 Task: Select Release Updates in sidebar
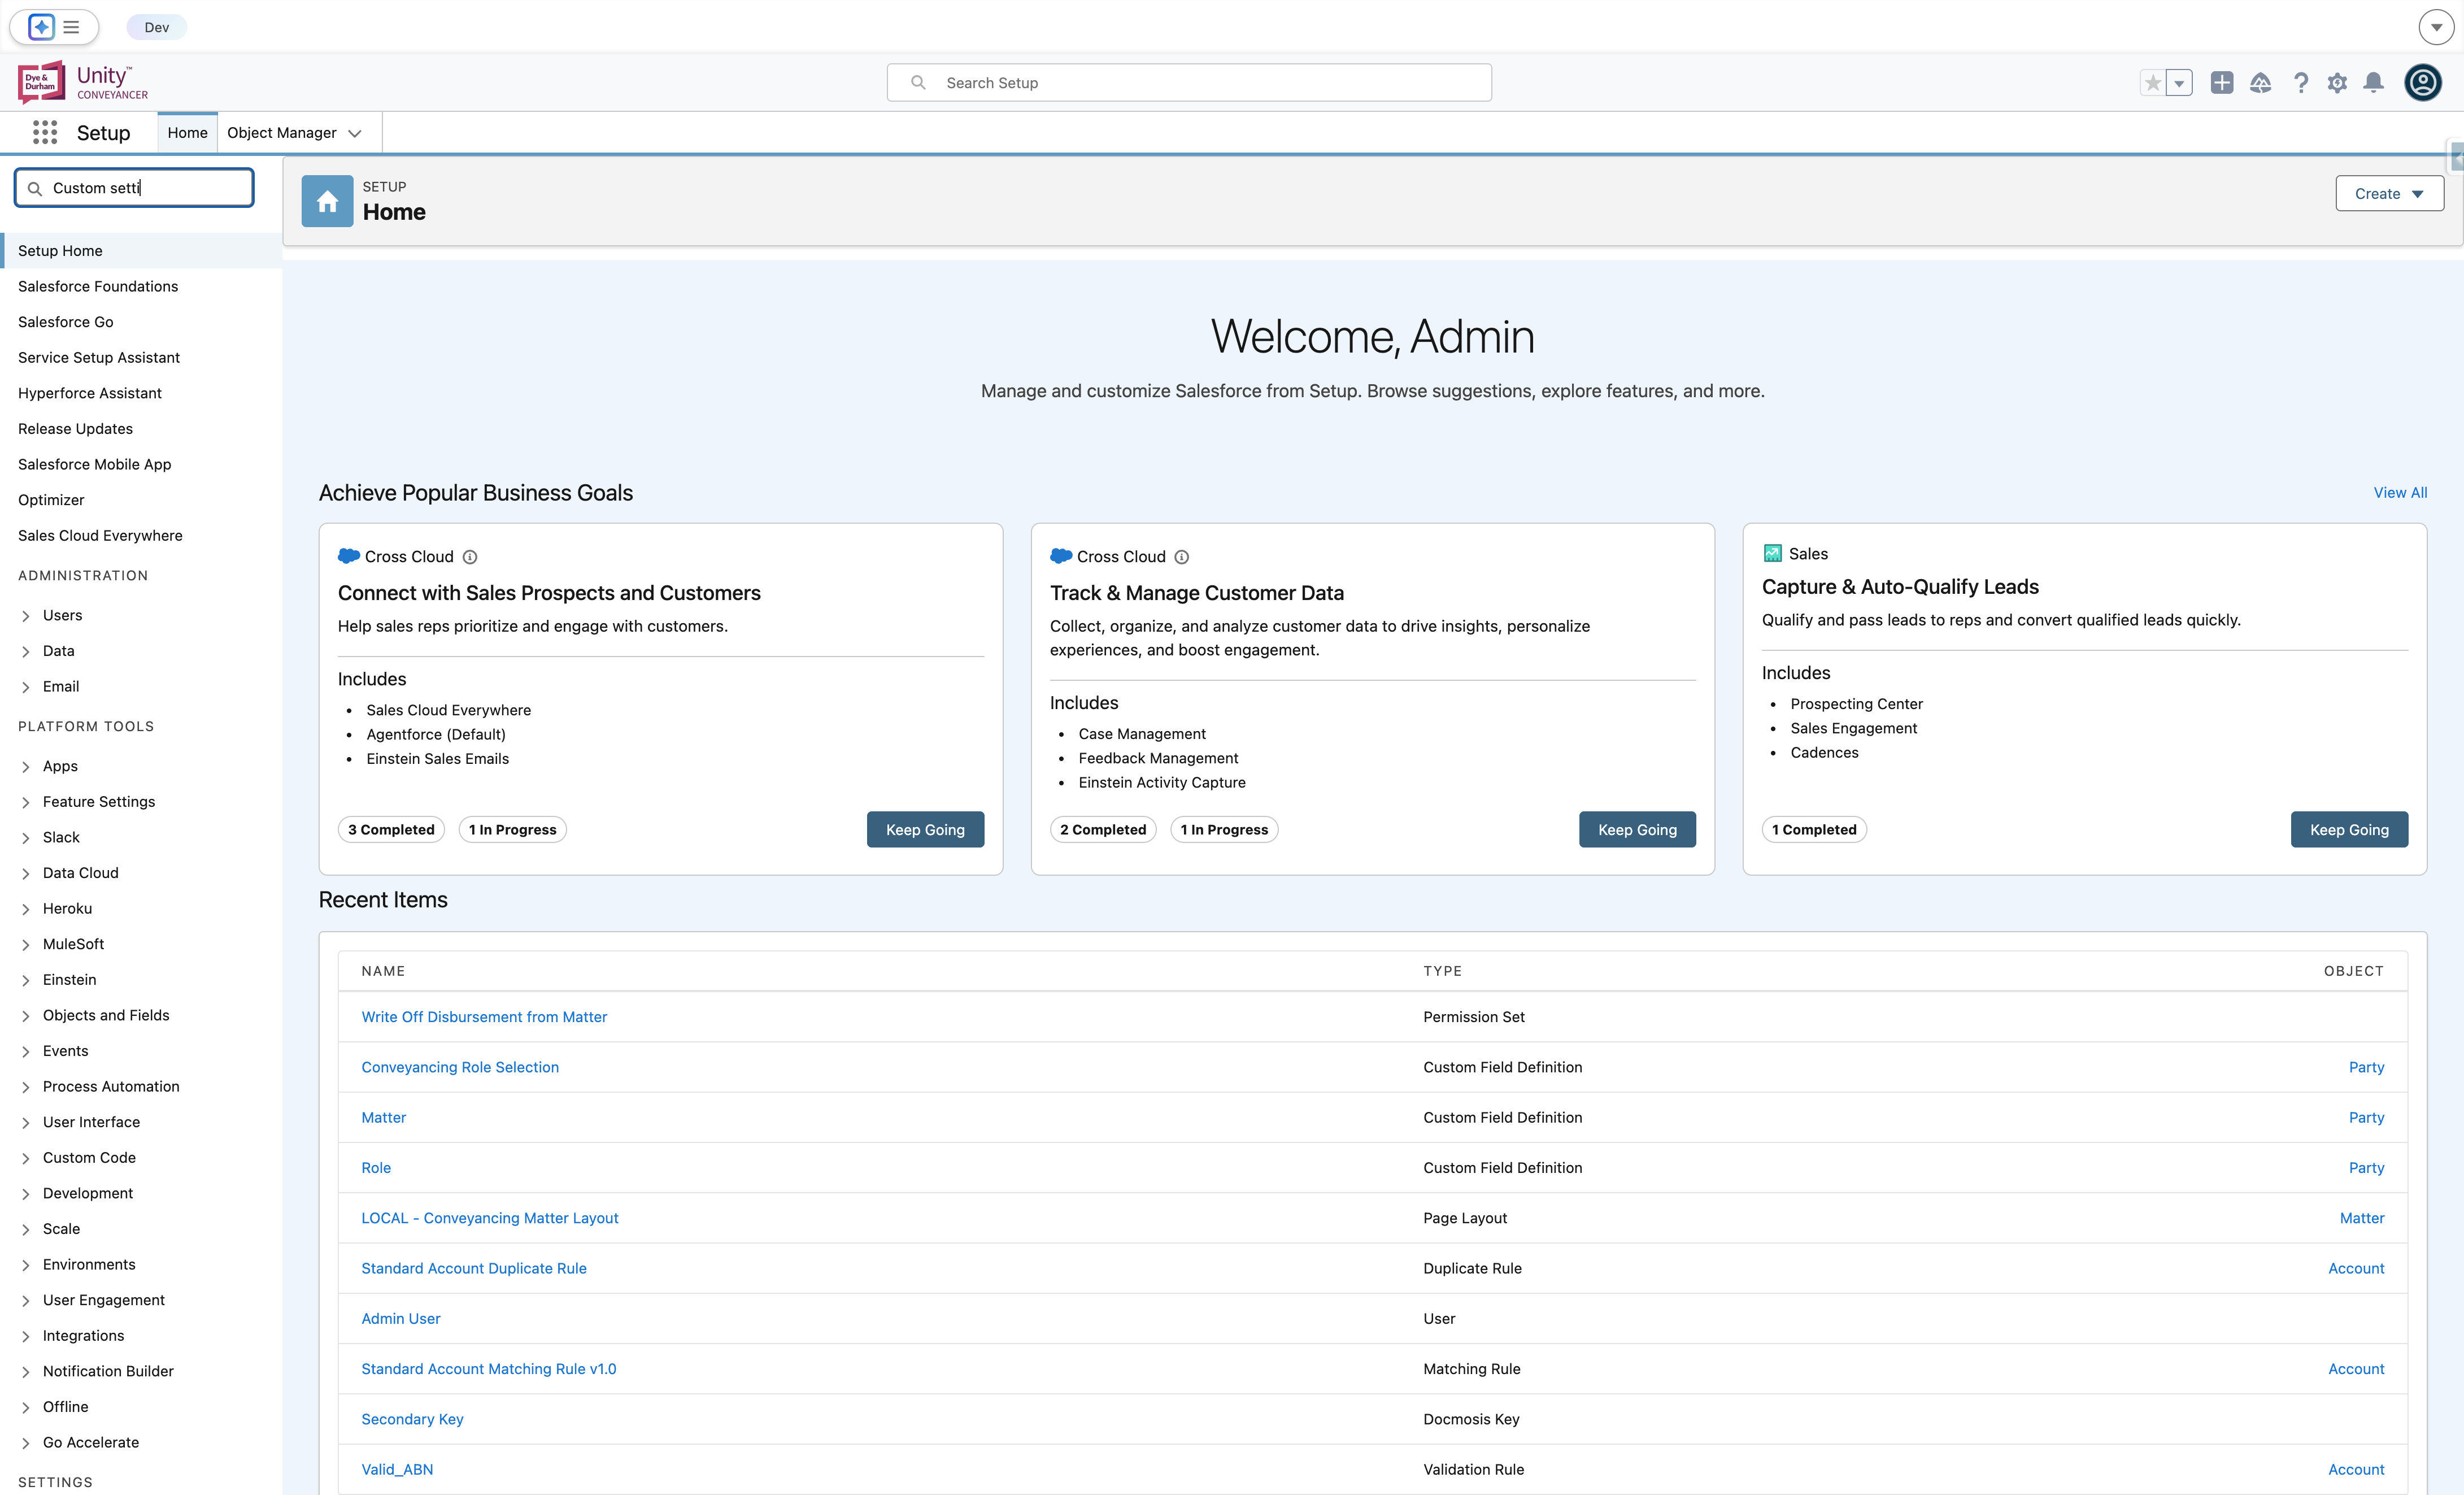75,428
